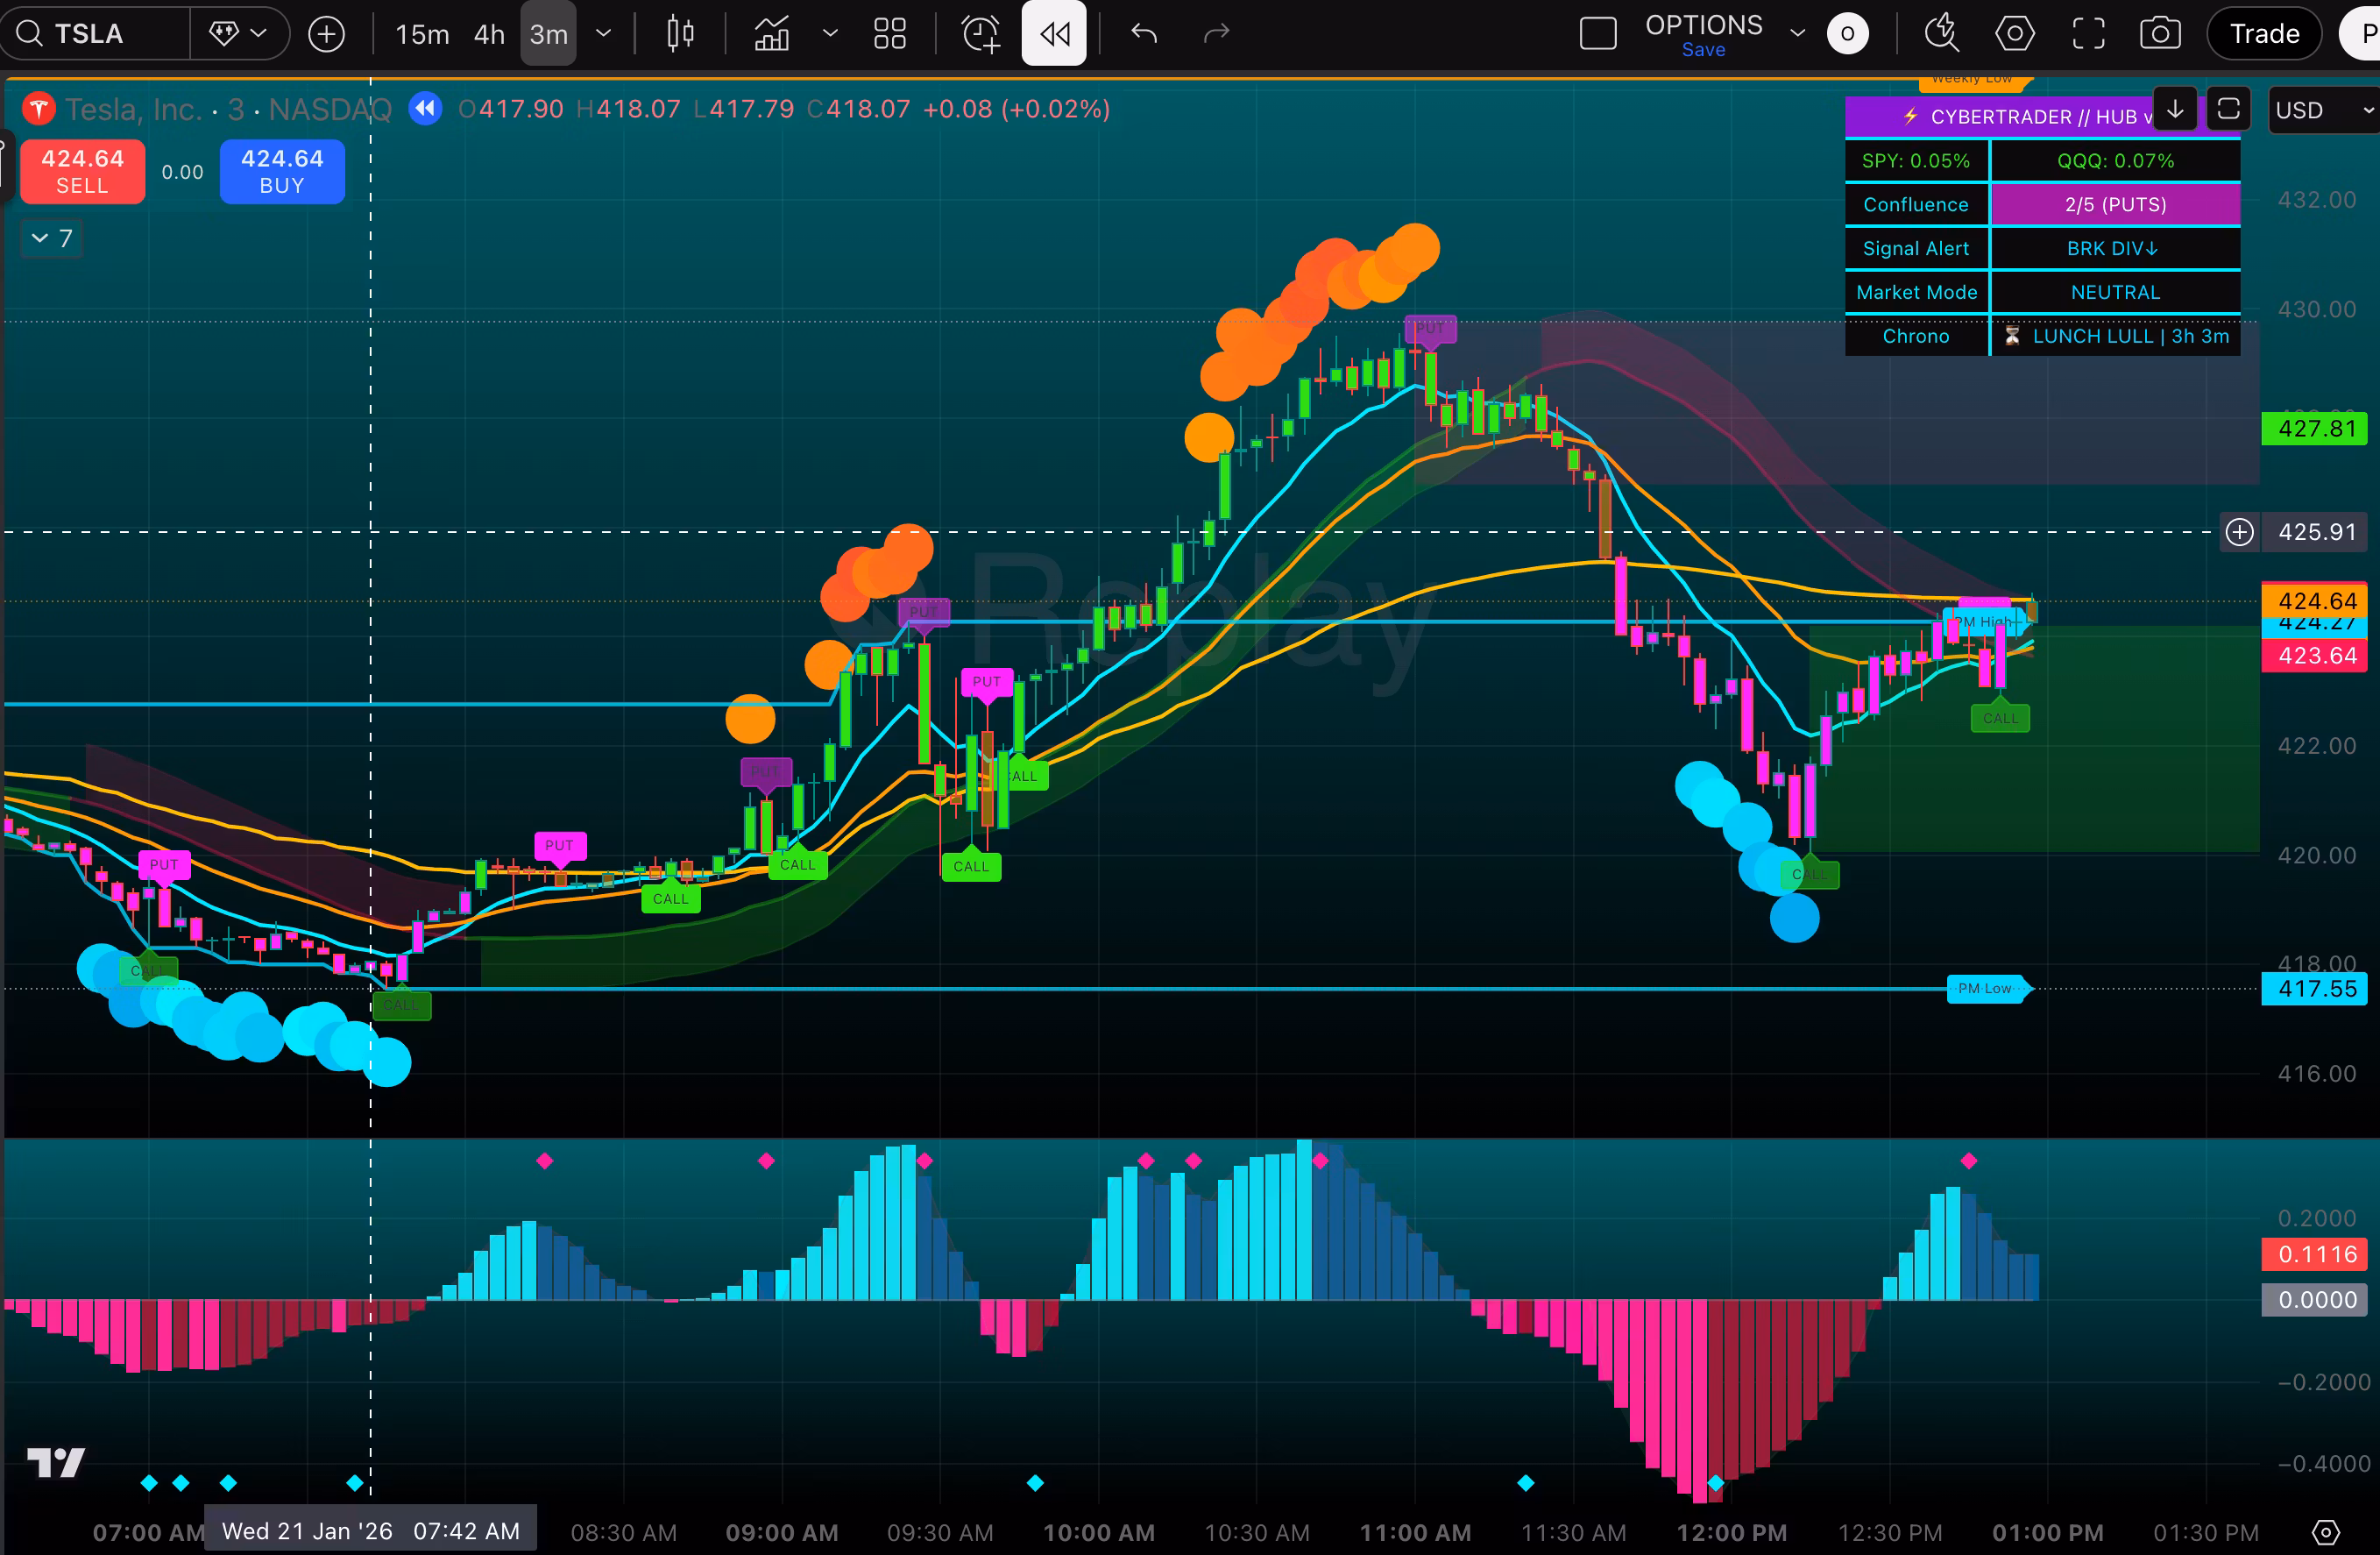The image size is (2380, 1555).
Task: Toggle the layout square button beside OPTIONS
Action: 1598,33
